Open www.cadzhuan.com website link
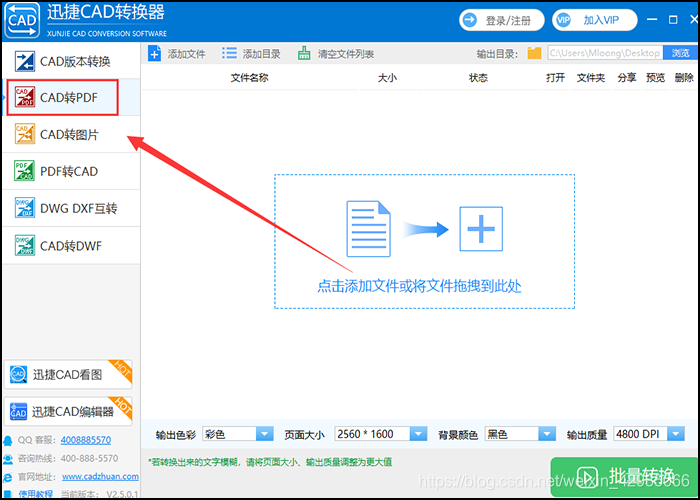The width and height of the screenshot is (700, 500). (100, 476)
